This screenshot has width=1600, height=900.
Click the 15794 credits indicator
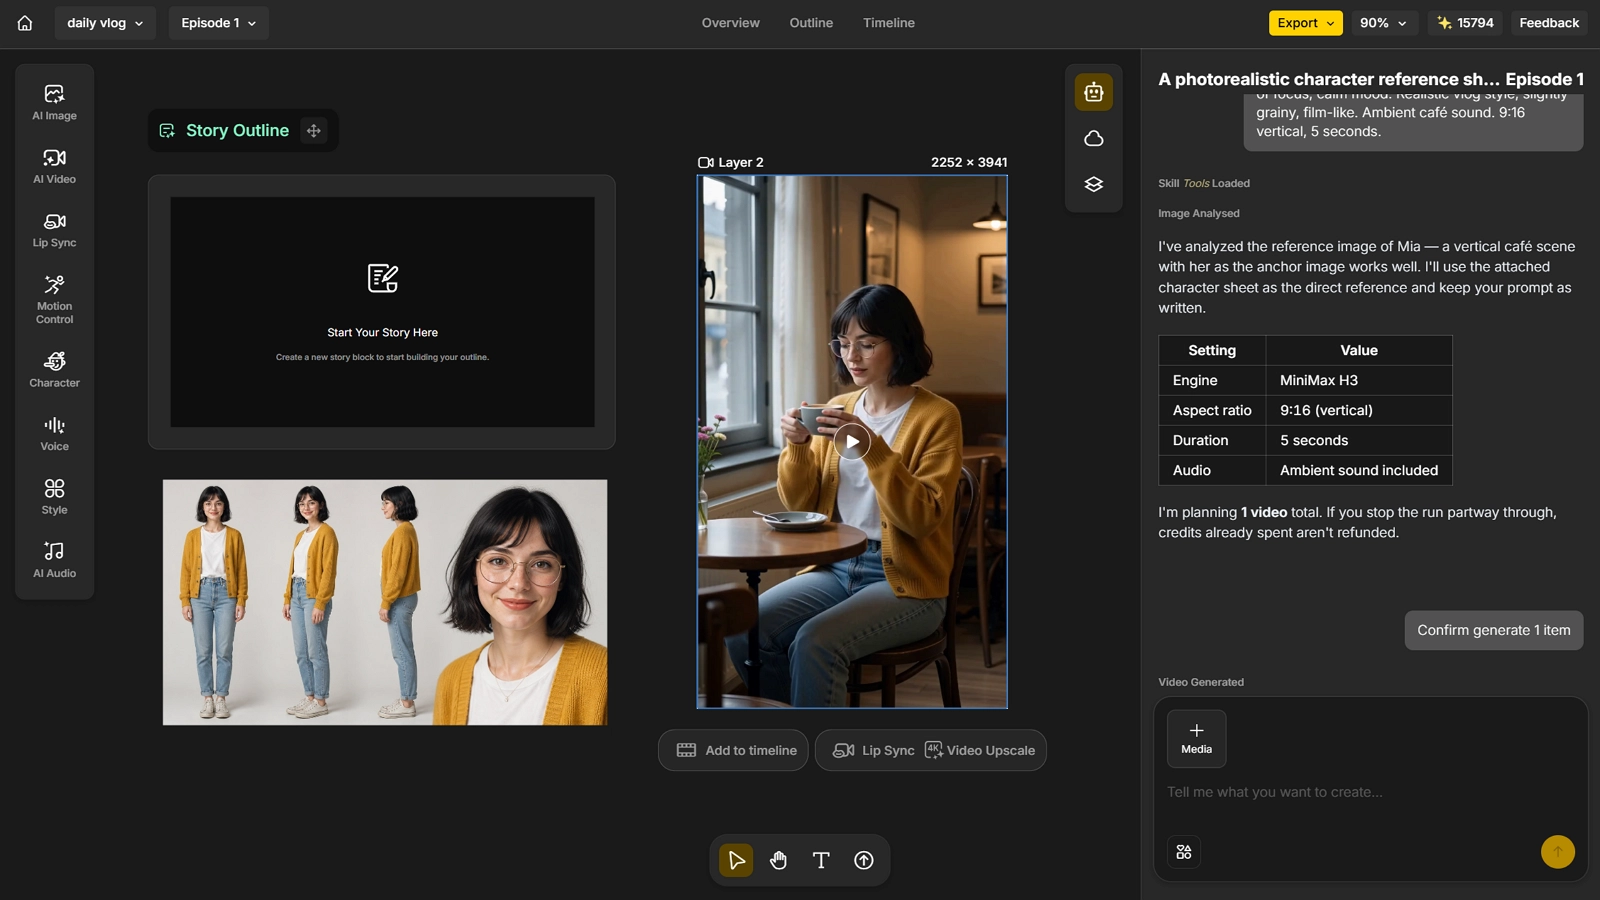click(1465, 23)
